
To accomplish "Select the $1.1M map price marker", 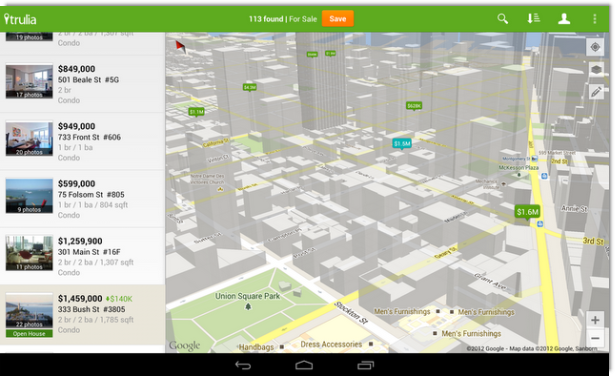I will [197, 112].
